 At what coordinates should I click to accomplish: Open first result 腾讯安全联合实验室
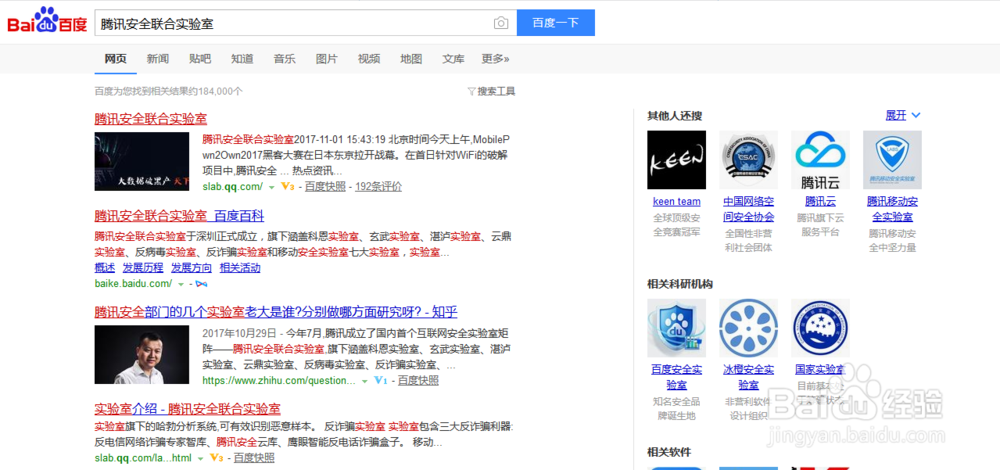[x=151, y=119]
